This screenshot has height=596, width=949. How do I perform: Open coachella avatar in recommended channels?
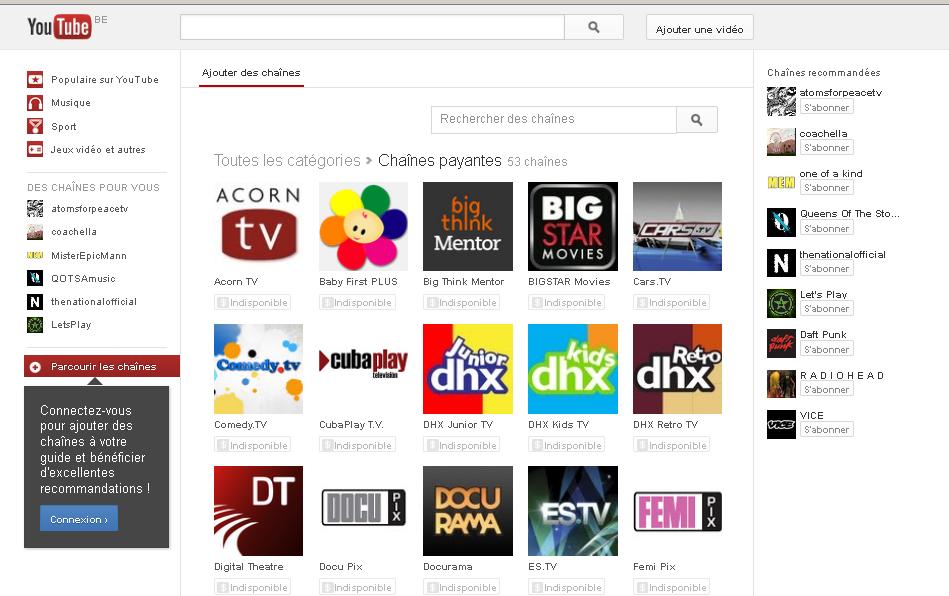pos(781,142)
